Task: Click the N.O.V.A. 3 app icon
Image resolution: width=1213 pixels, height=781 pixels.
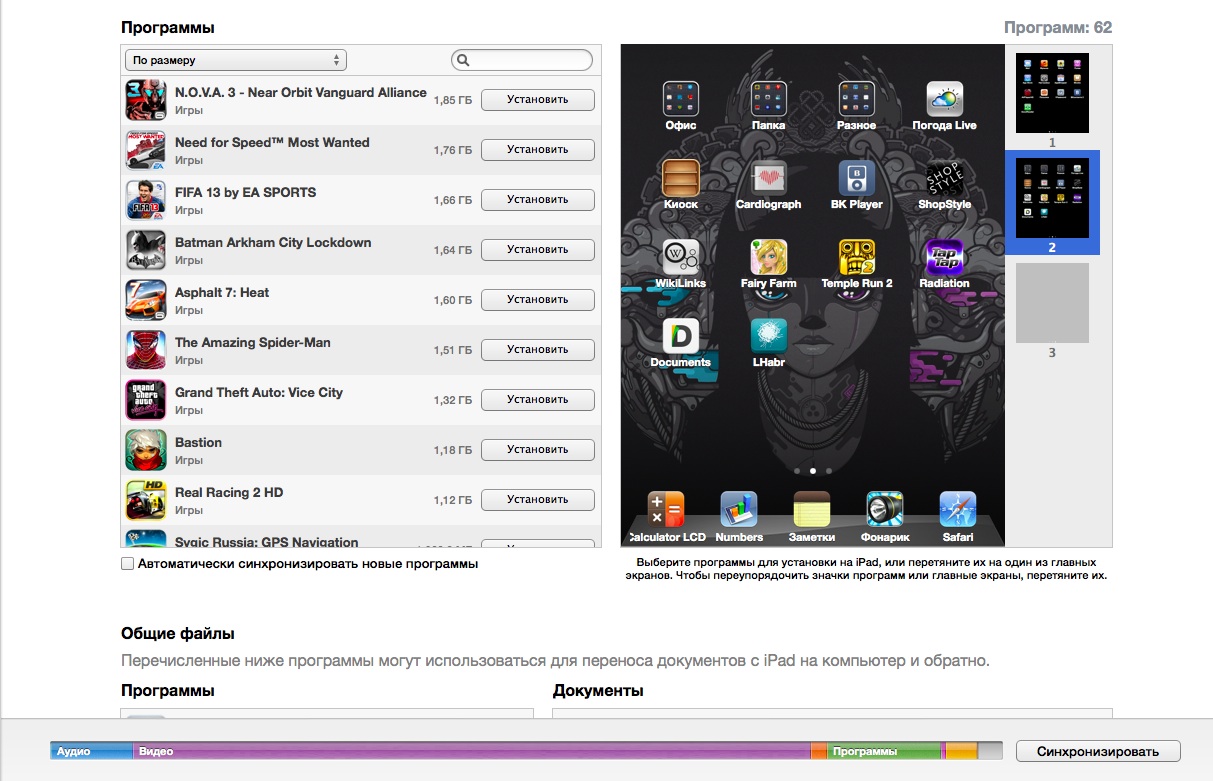Action: click(146, 100)
